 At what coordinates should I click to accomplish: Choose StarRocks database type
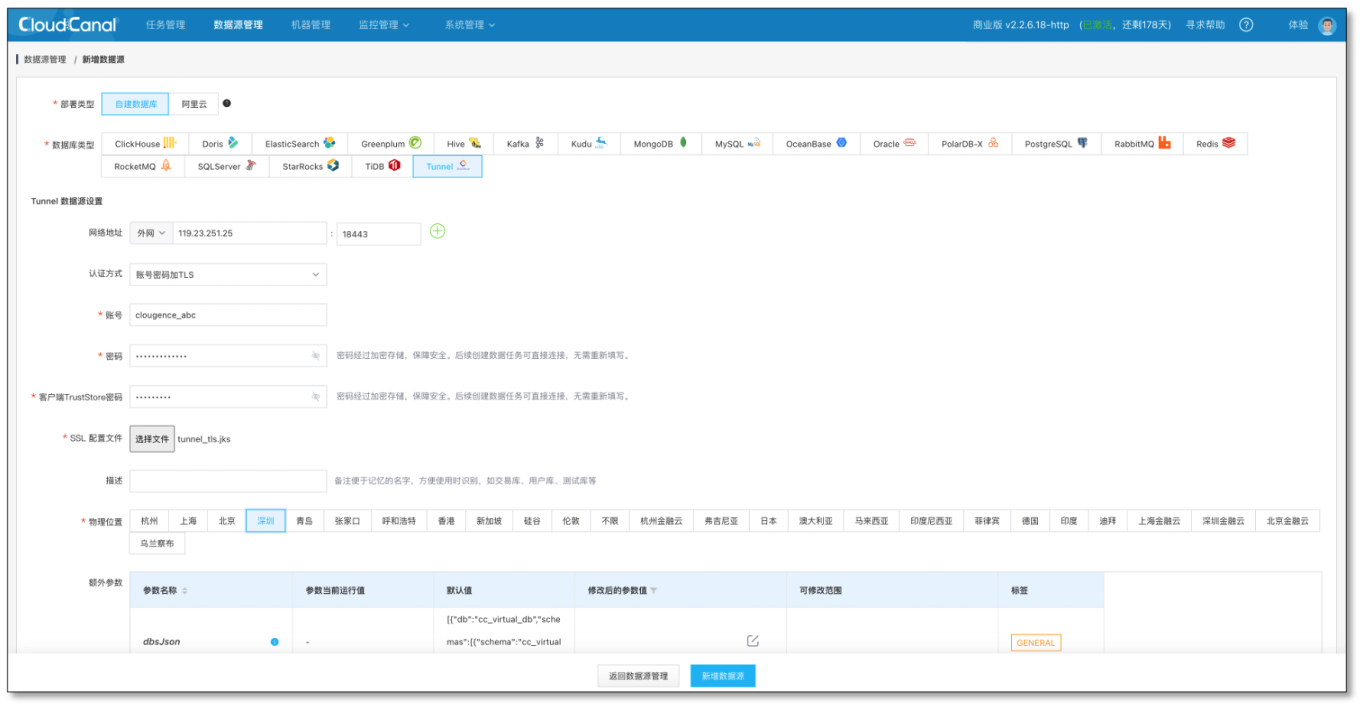pyautogui.click(x=311, y=166)
